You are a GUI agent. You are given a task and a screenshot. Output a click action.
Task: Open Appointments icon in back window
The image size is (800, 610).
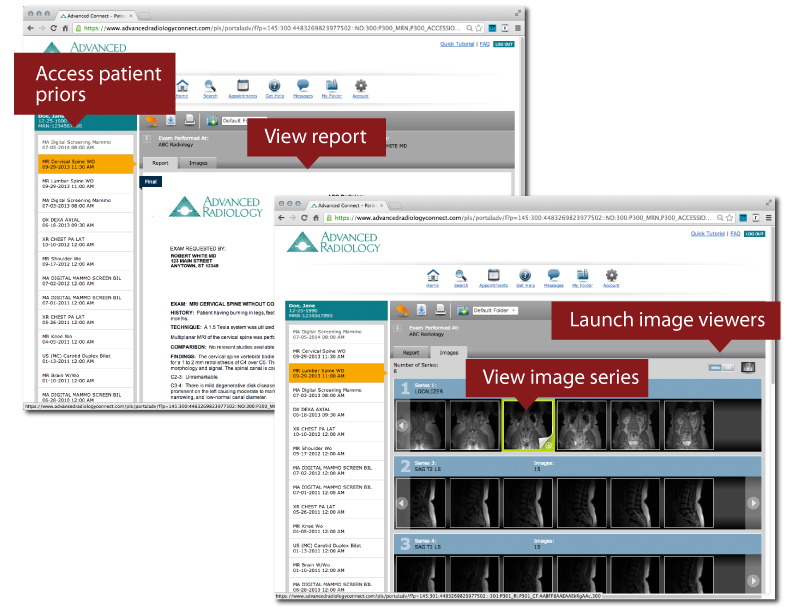point(243,87)
